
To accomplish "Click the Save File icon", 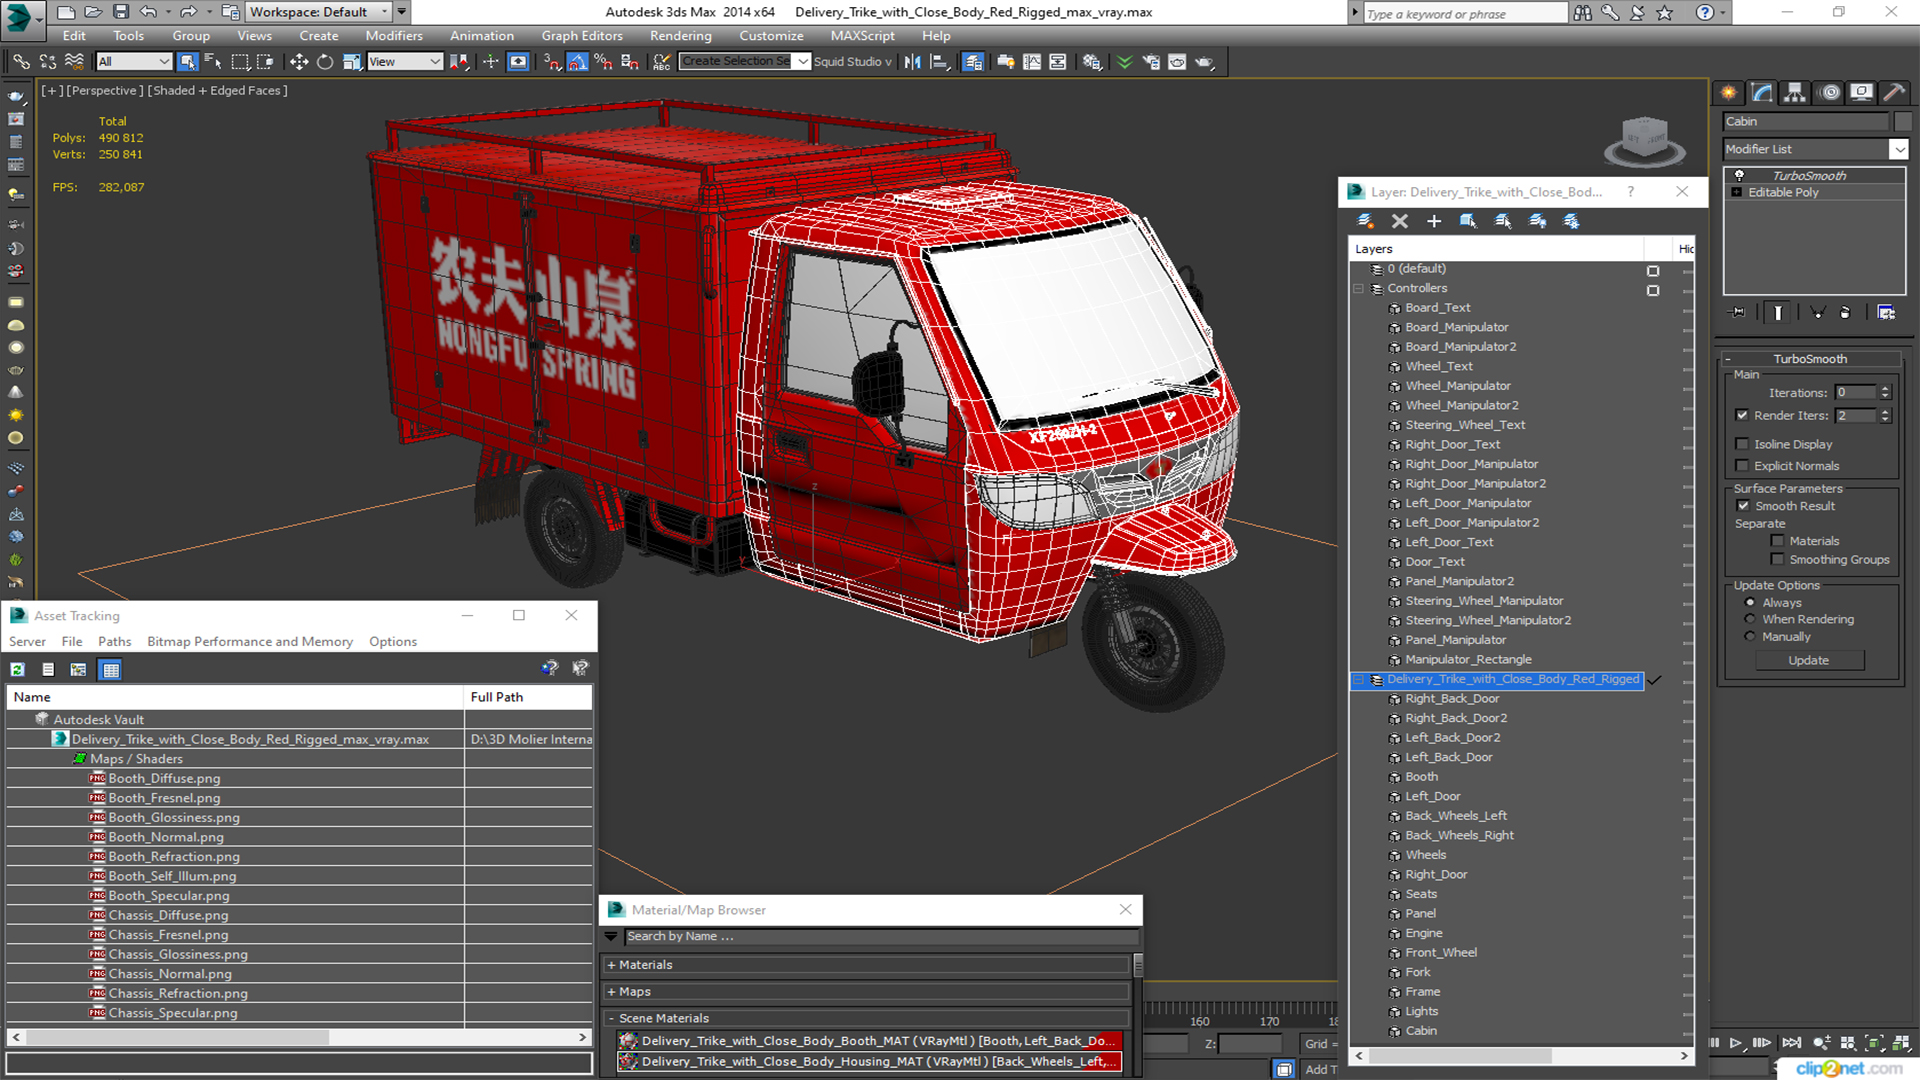I will pos(120,12).
